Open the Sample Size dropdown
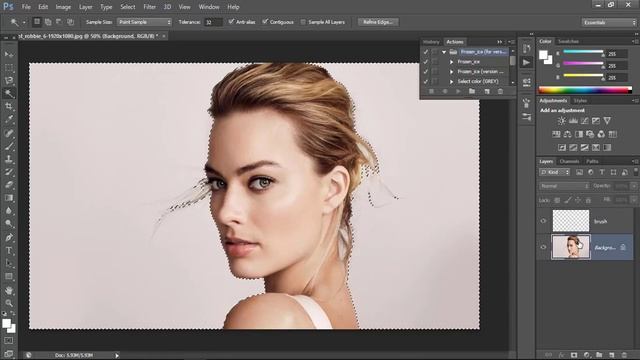Screen dimensions: 640x360 [x=144, y=22]
